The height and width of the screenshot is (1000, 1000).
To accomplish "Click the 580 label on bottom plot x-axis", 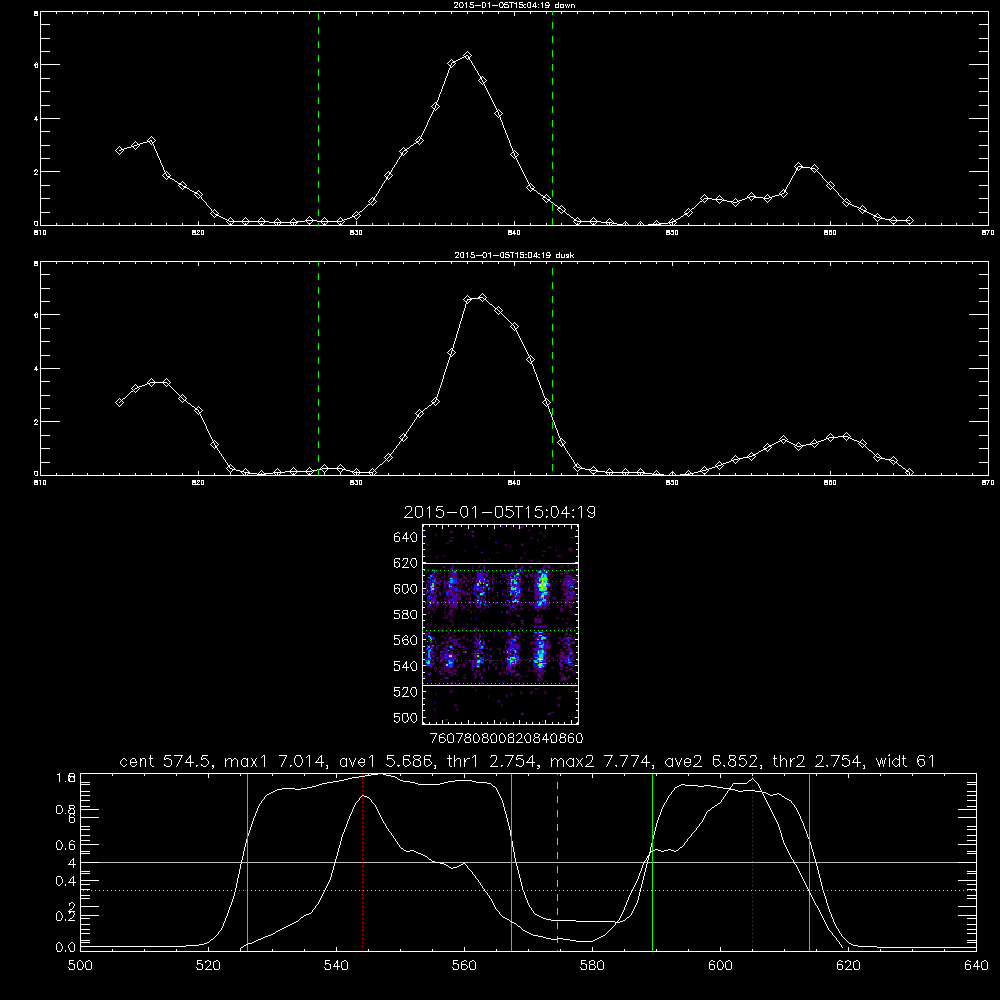I will 592,966.
